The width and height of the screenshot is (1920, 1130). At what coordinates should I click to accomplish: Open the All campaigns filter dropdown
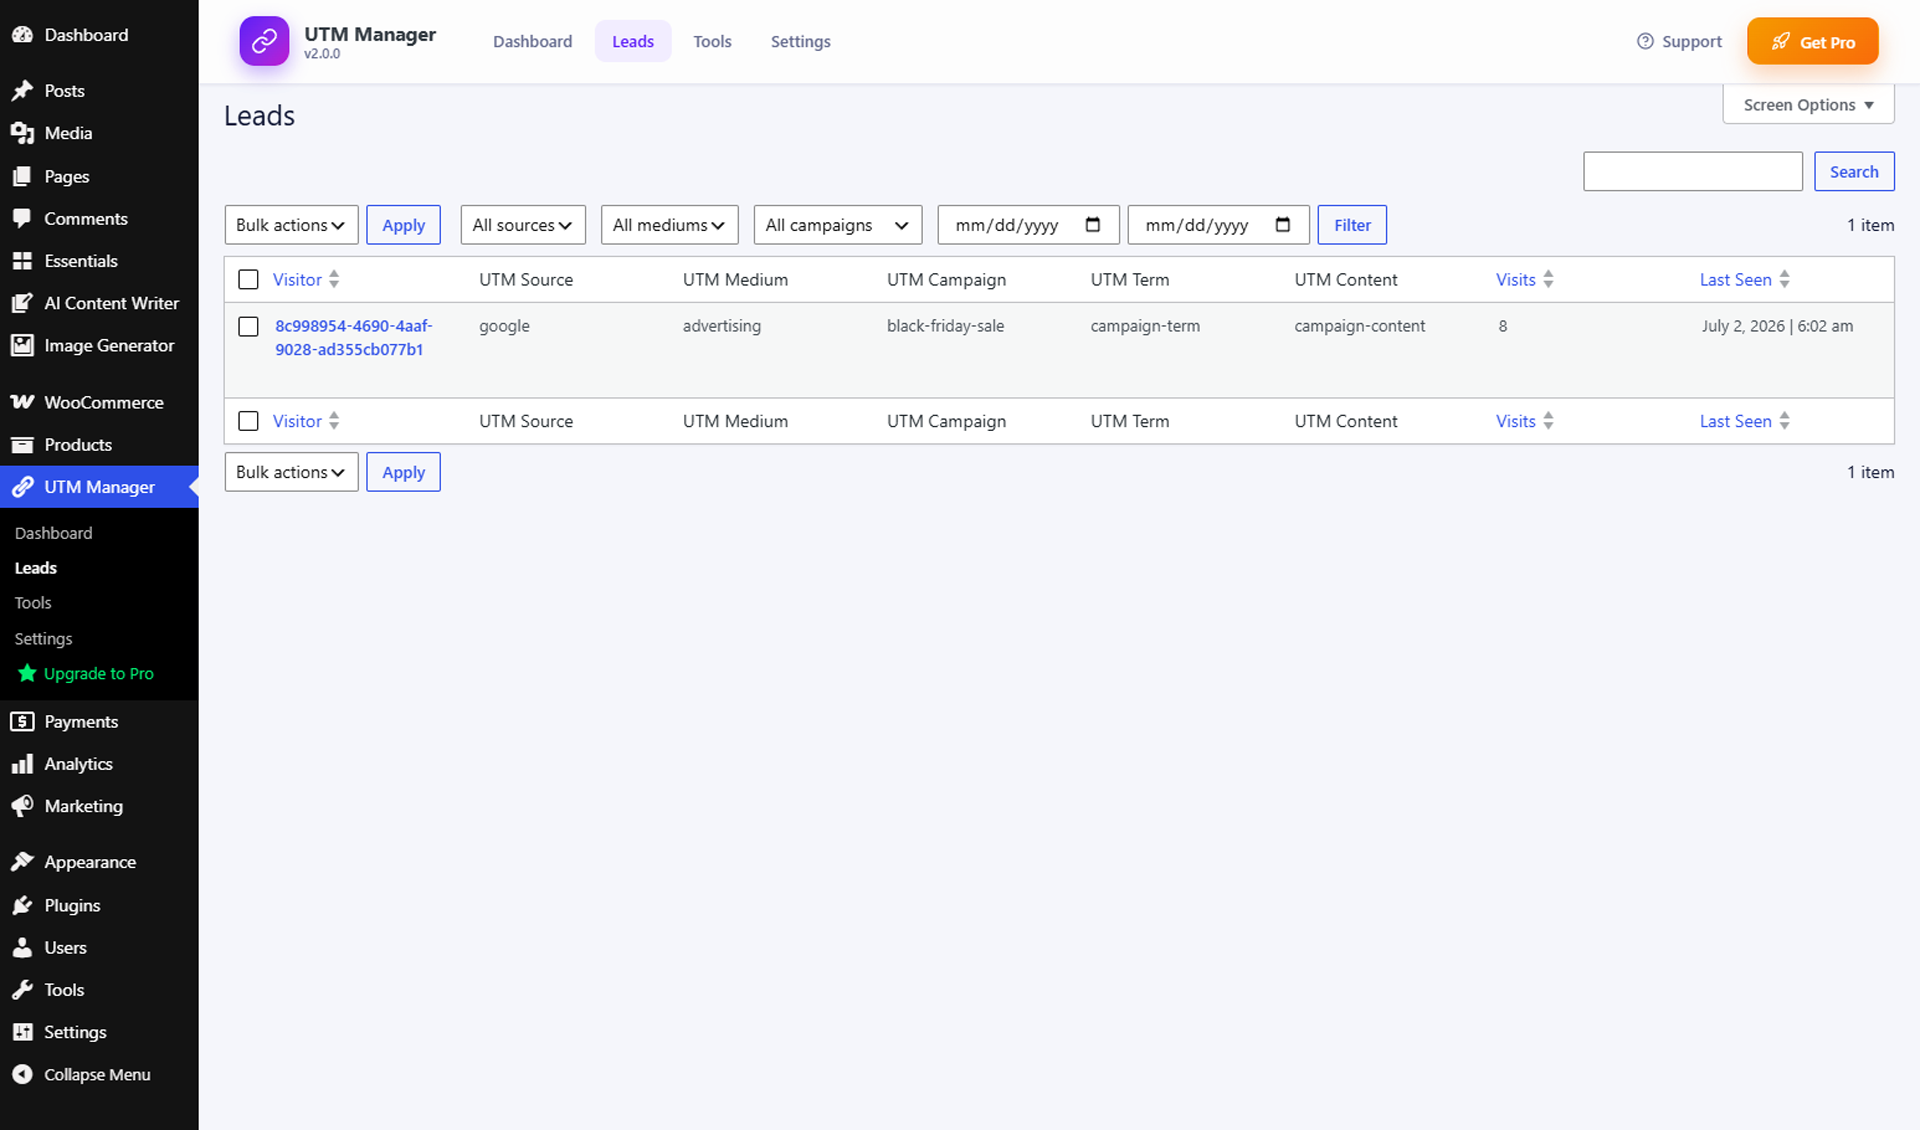click(837, 225)
